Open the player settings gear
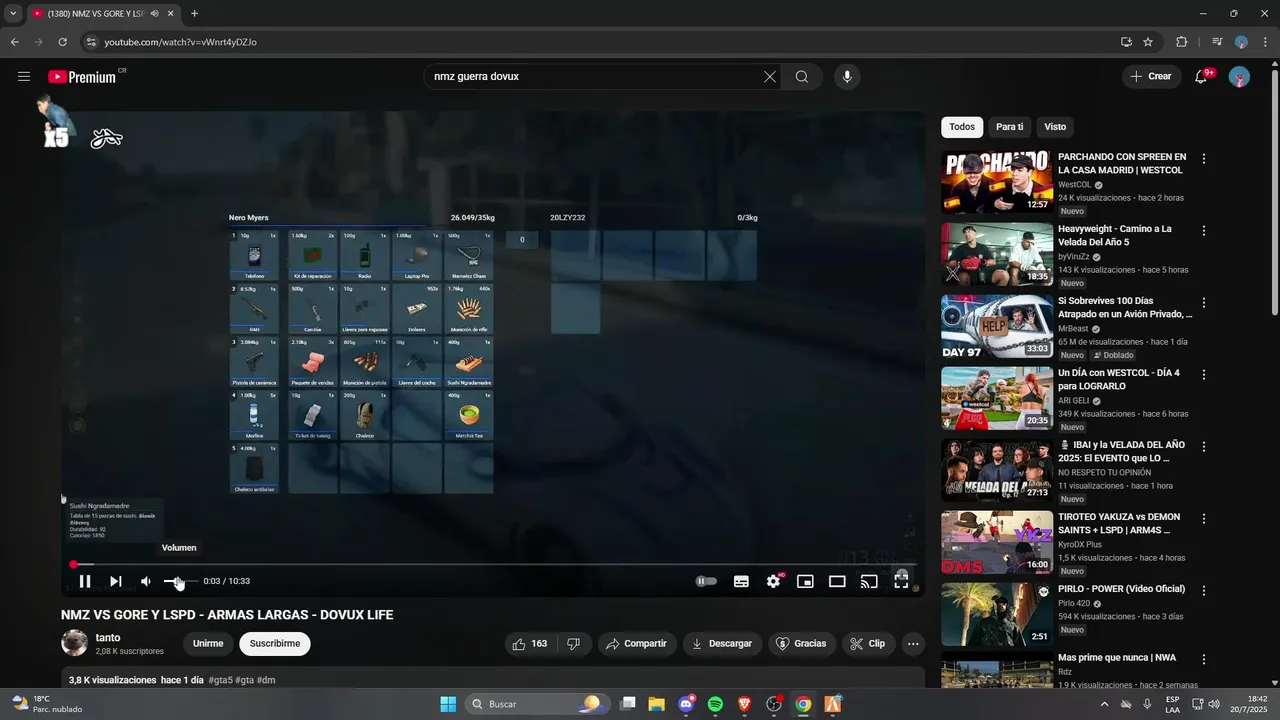The height and width of the screenshot is (720, 1280). (773, 581)
